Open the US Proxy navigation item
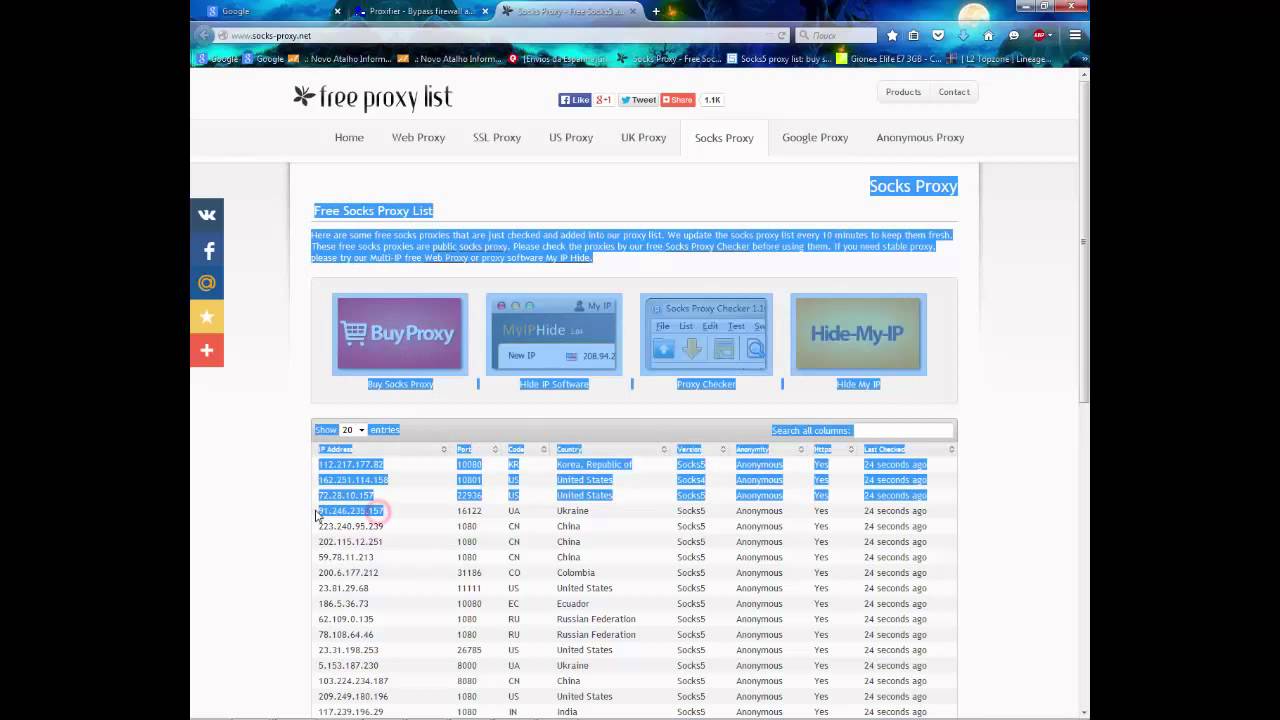 tap(571, 138)
